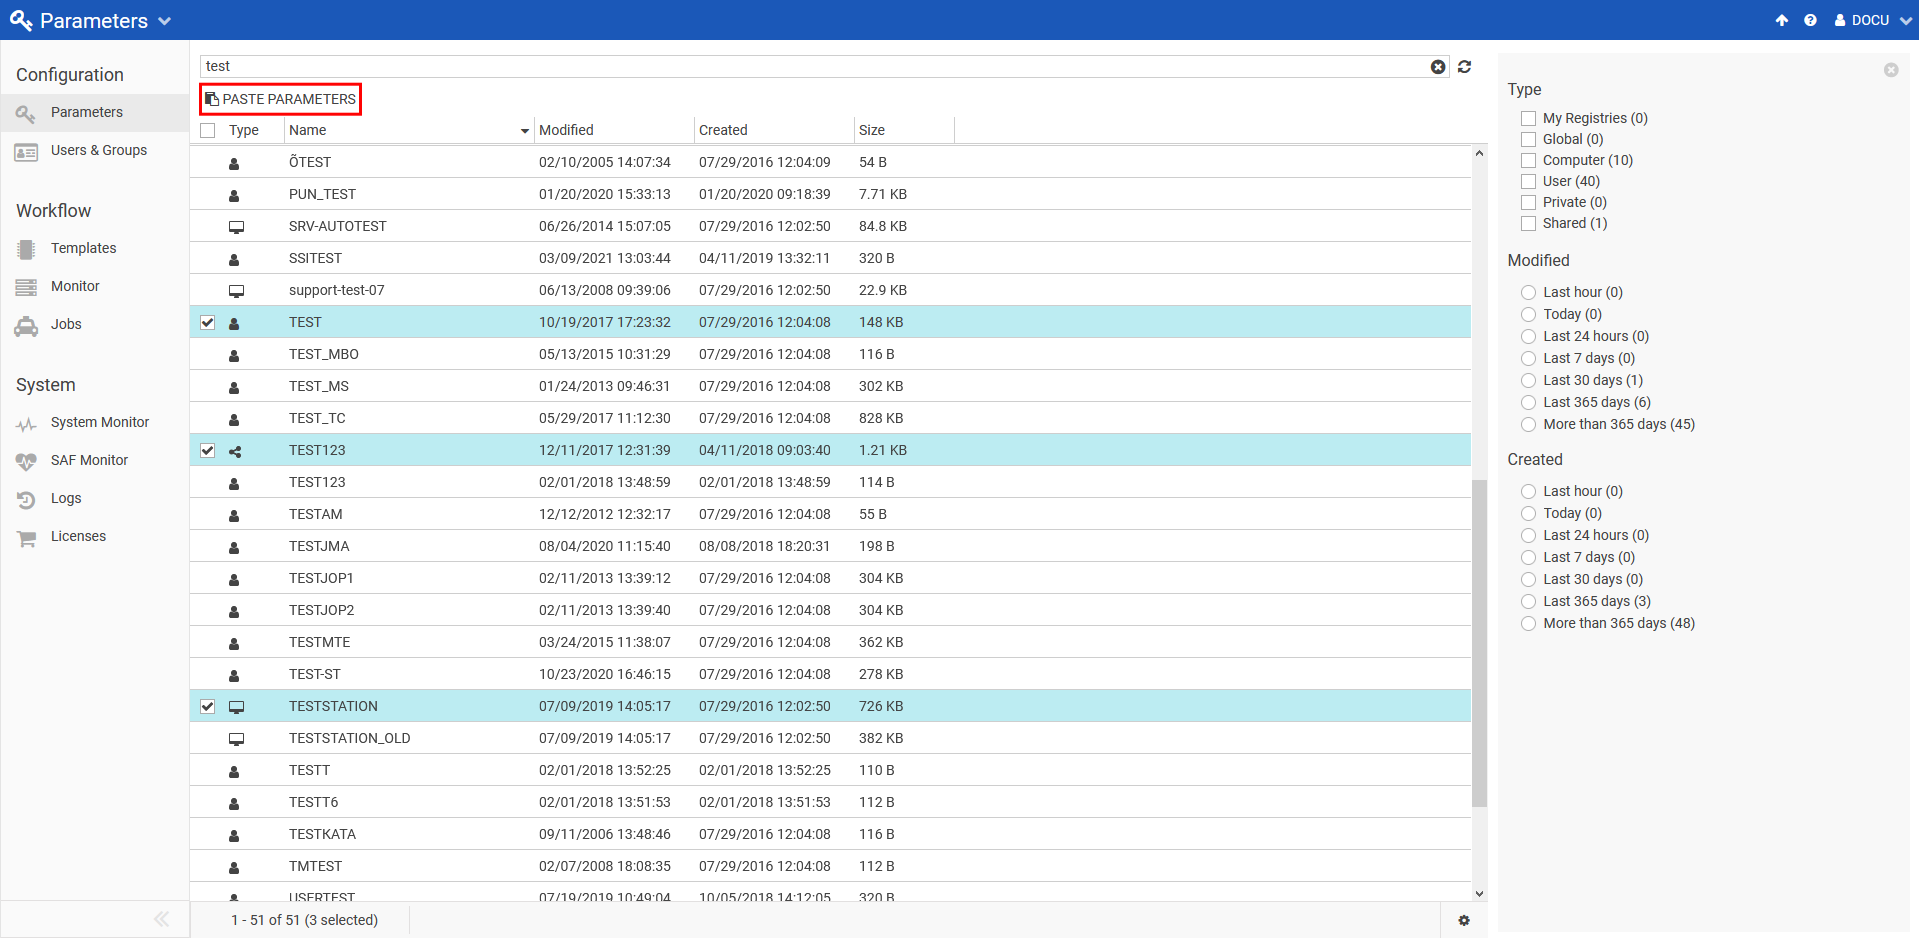Toggle the select-all checkbox in header
Viewport: 1919px width, 938px height.
click(208, 130)
